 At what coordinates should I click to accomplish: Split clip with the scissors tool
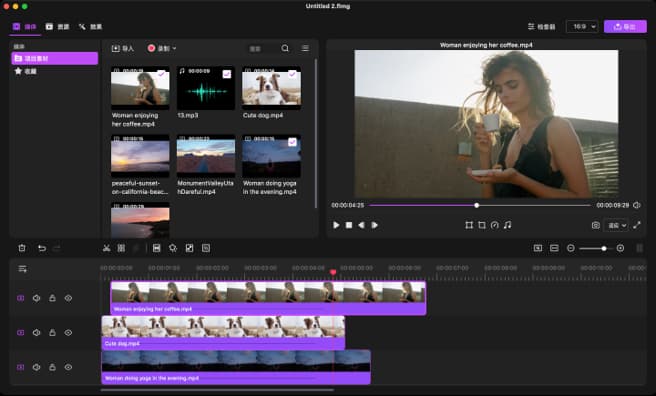[x=107, y=248]
